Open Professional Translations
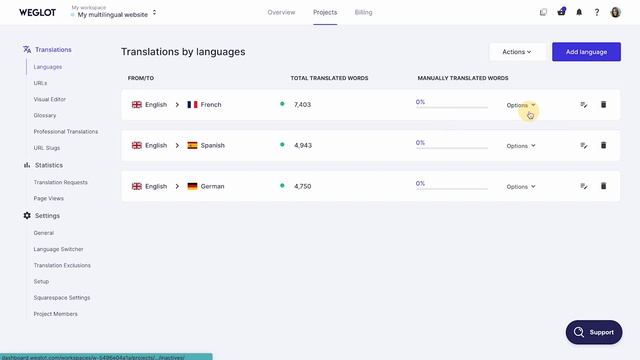 66,131
